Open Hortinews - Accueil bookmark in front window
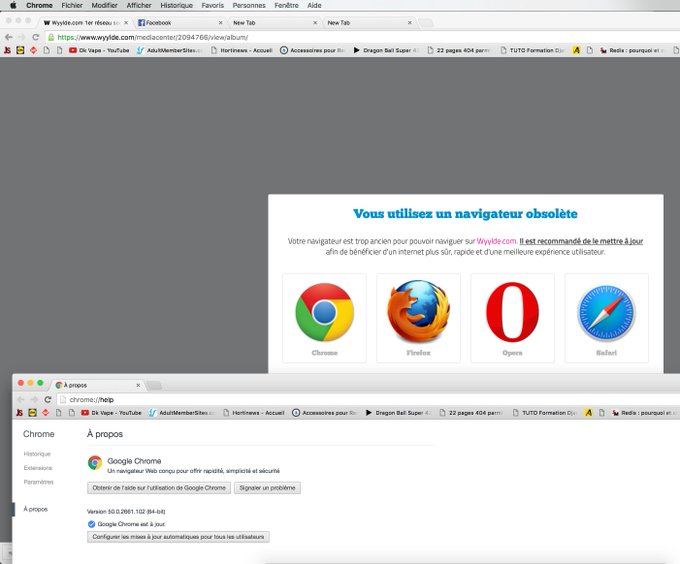 coord(253,413)
